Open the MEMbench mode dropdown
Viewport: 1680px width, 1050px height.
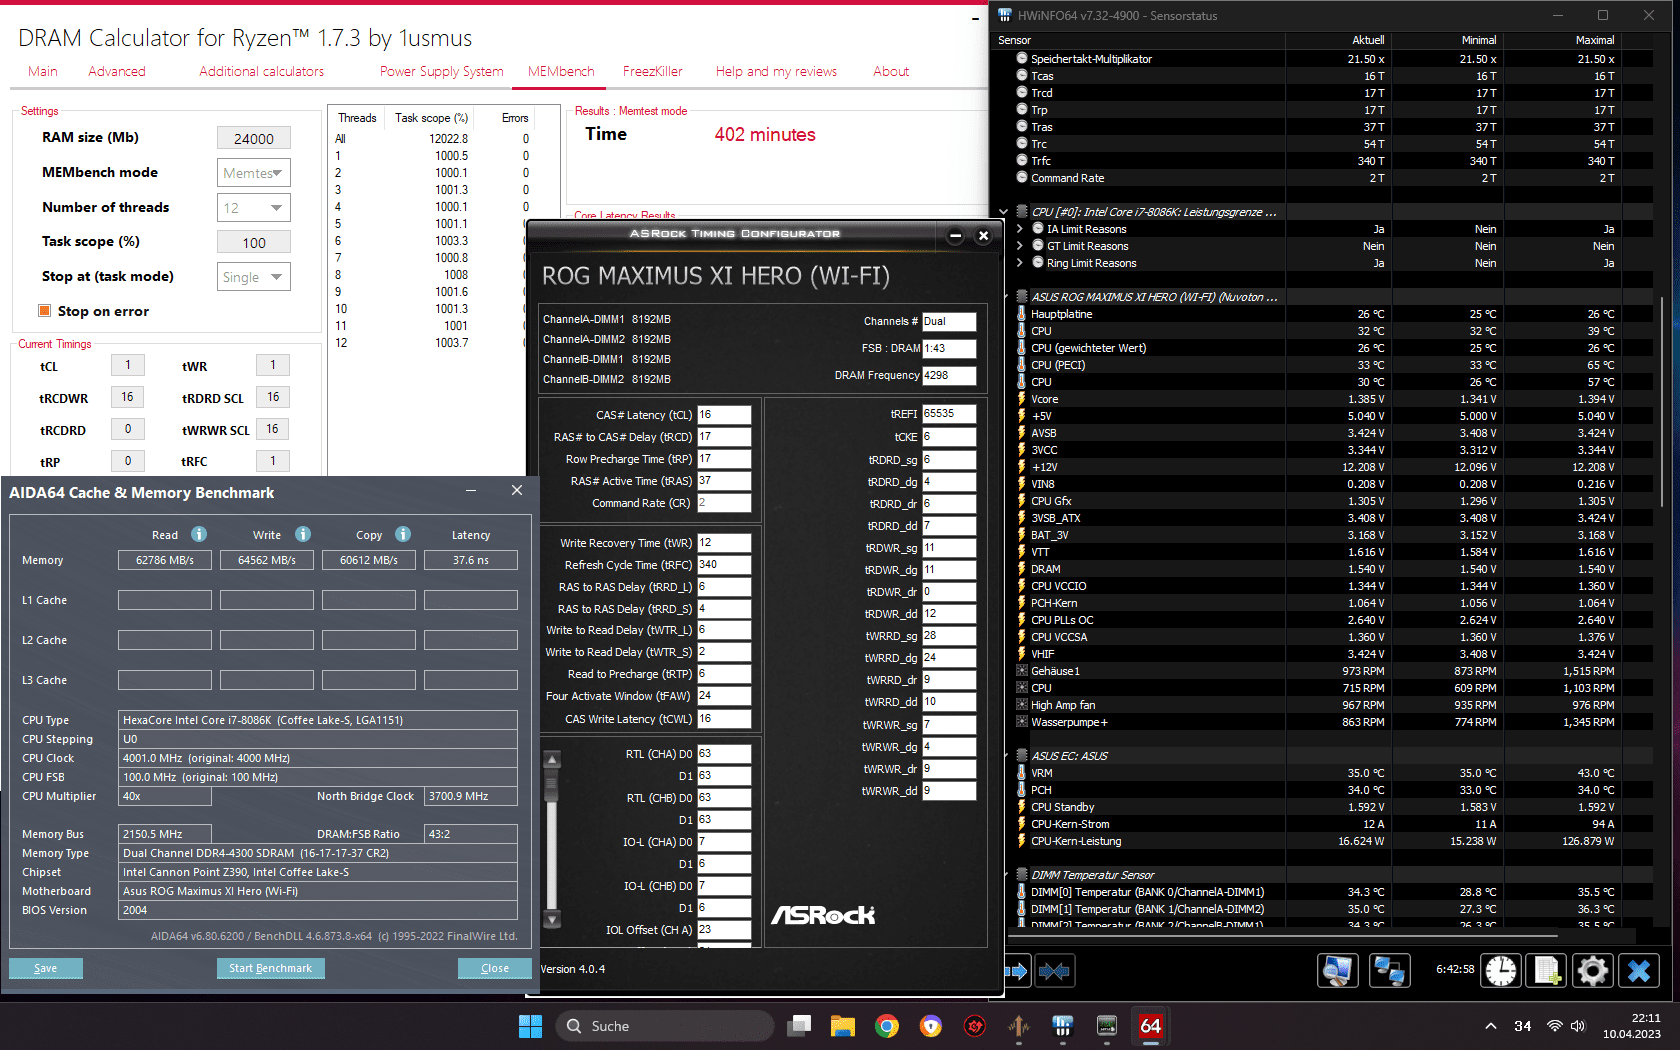[254, 173]
